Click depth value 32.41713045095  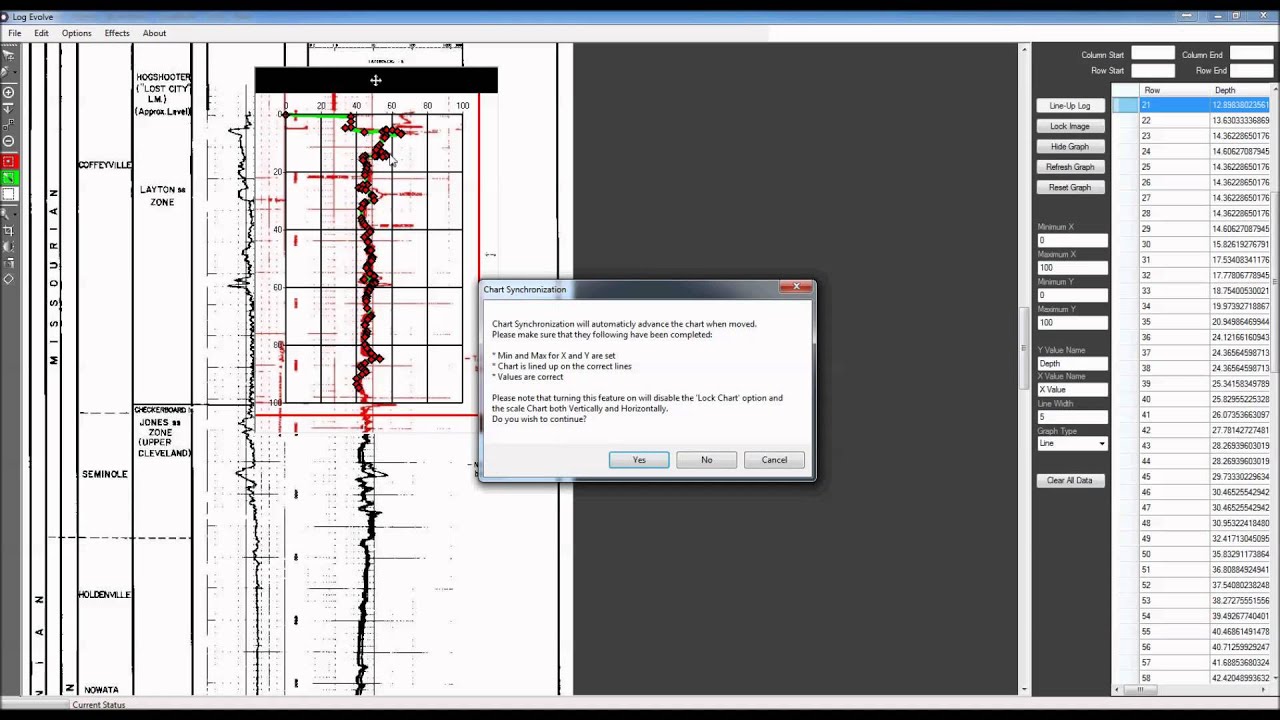[1240, 539]
